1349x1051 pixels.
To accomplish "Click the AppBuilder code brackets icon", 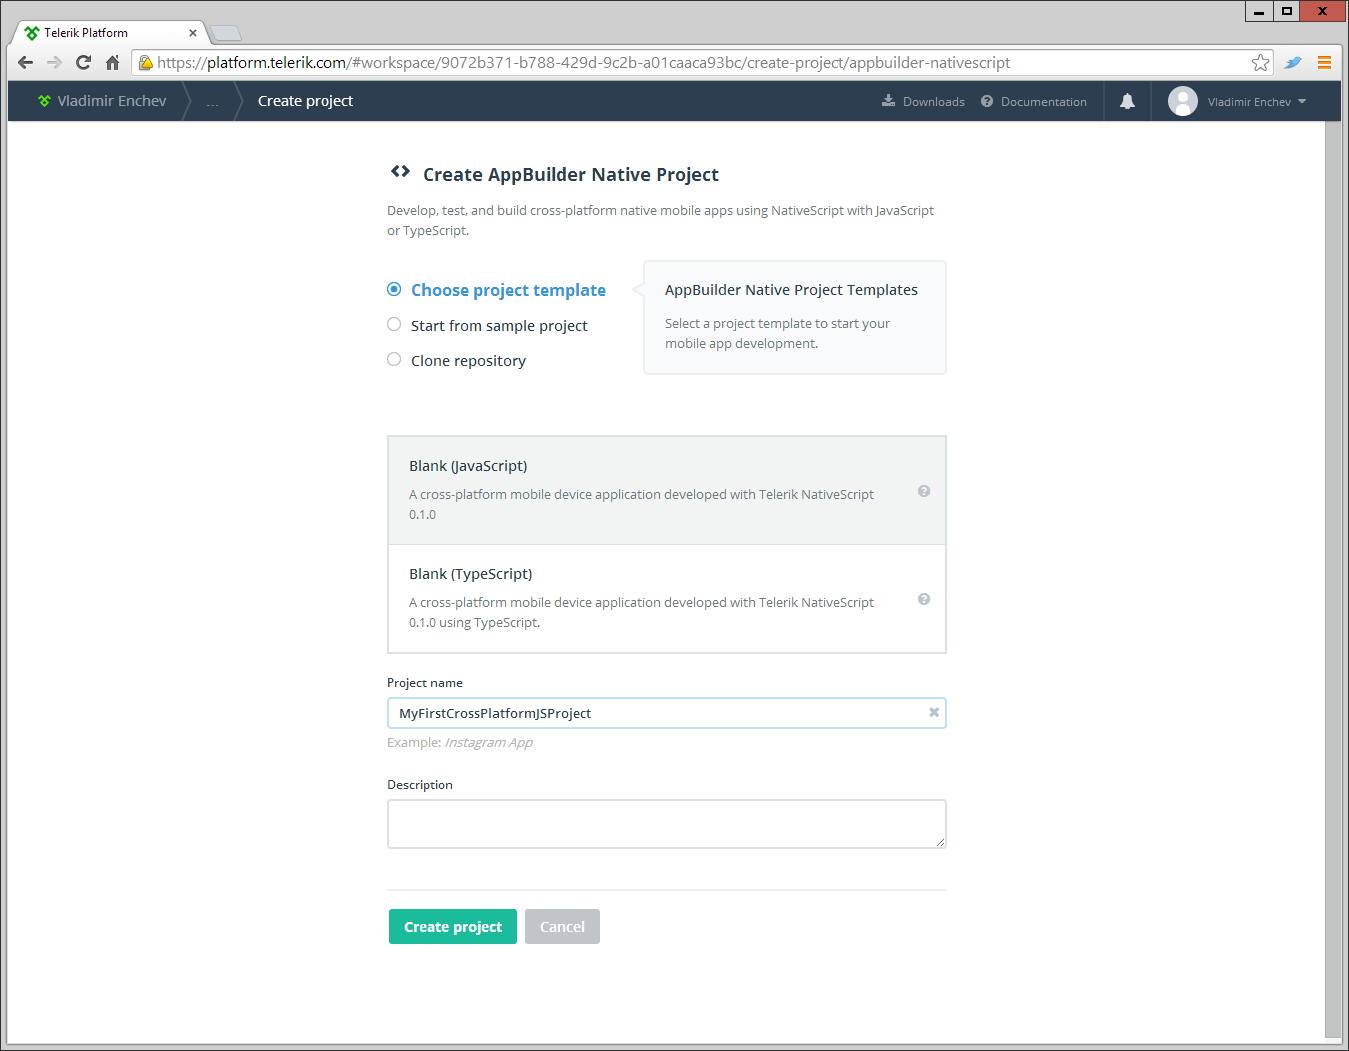I will 400,171.
